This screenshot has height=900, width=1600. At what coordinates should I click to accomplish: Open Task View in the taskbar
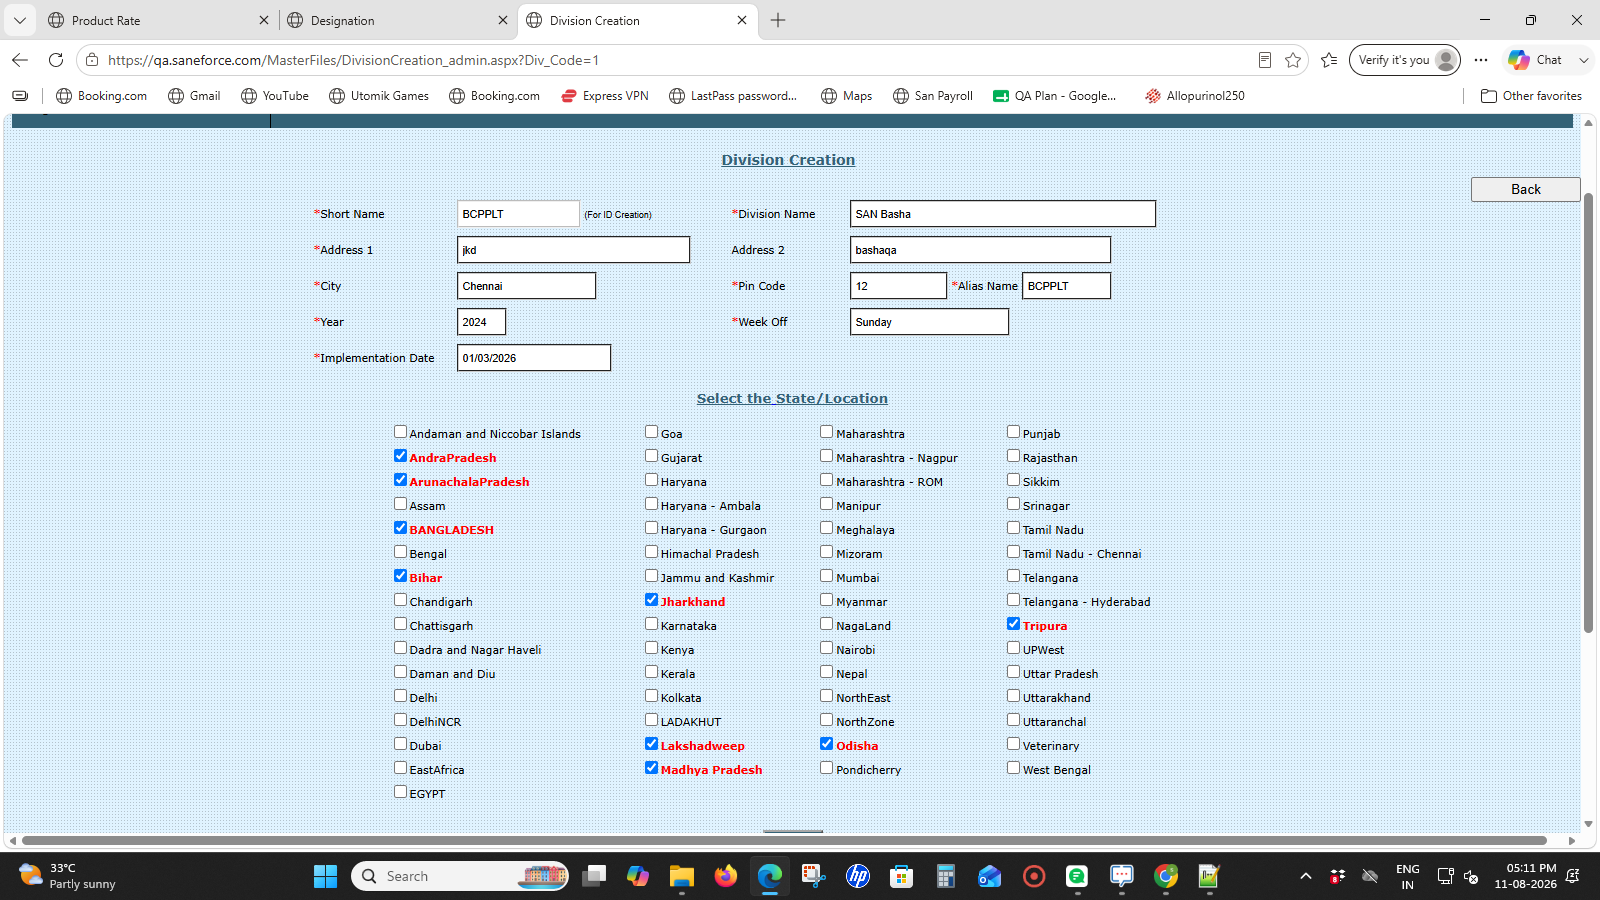coord(594,876)
